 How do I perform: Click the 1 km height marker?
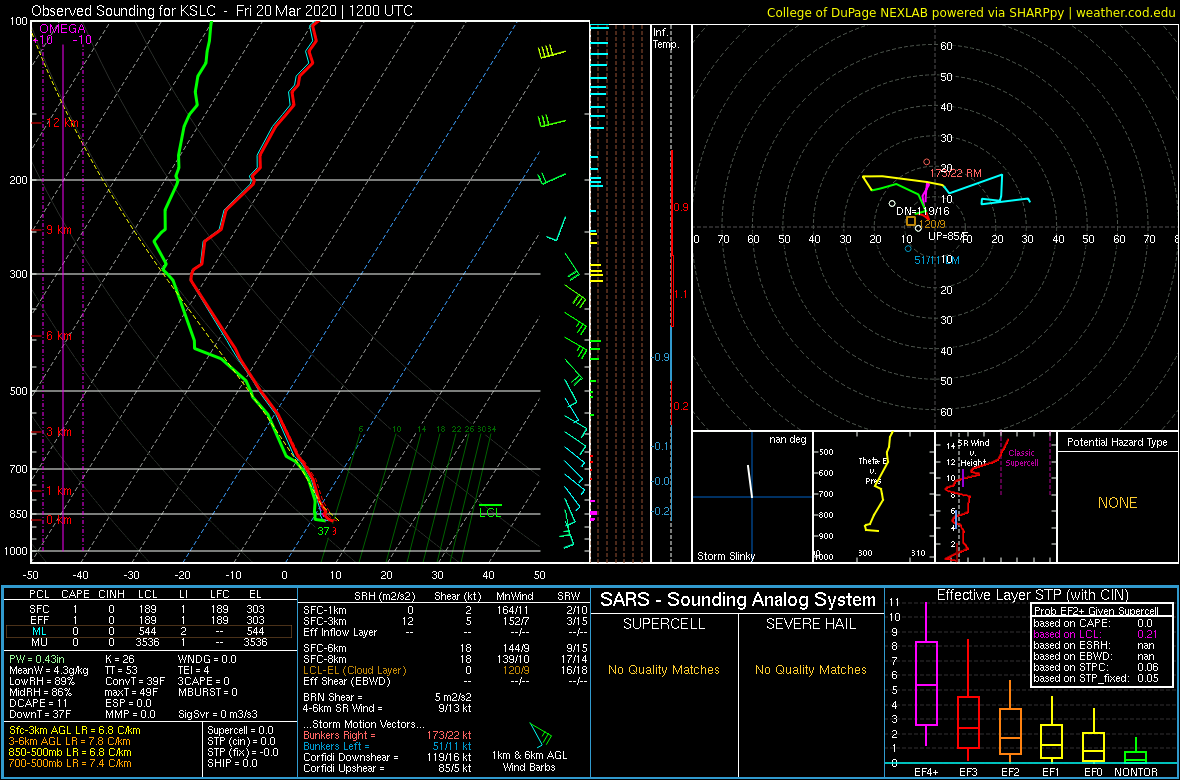53,491
